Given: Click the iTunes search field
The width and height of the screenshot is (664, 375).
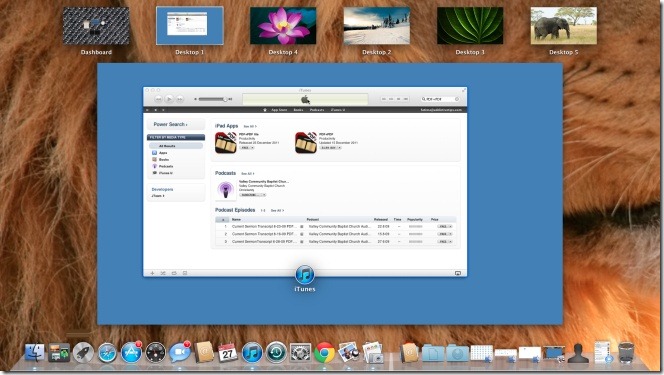Looking at the screenshot, I should tap(440, 99).
